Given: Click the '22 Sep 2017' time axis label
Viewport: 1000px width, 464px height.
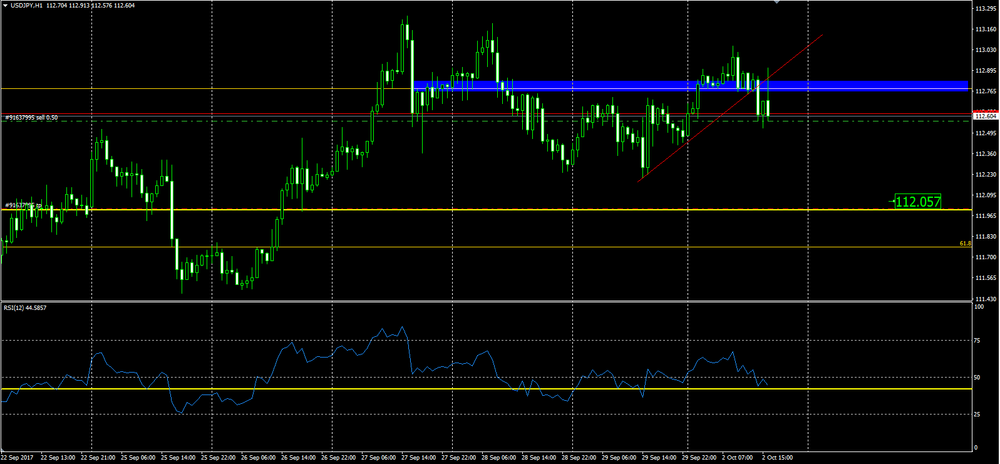Looking at the screenshot, I should tap(18, 458).
